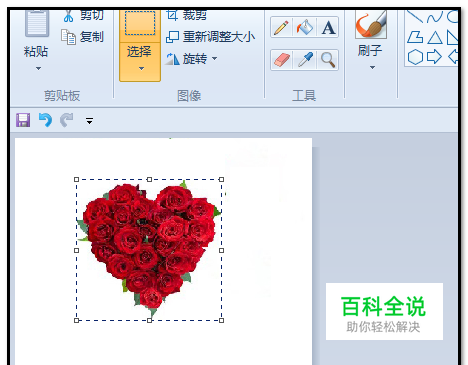This screenshot has width=468, height=365.
Task: Choose the straight line shape
Action: 415,16
